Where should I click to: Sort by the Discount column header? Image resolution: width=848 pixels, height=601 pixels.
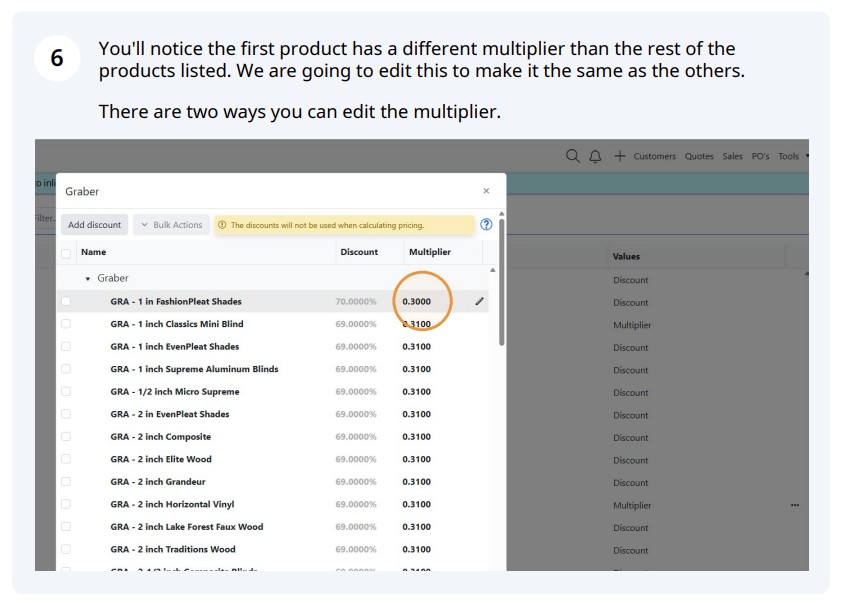359,252
